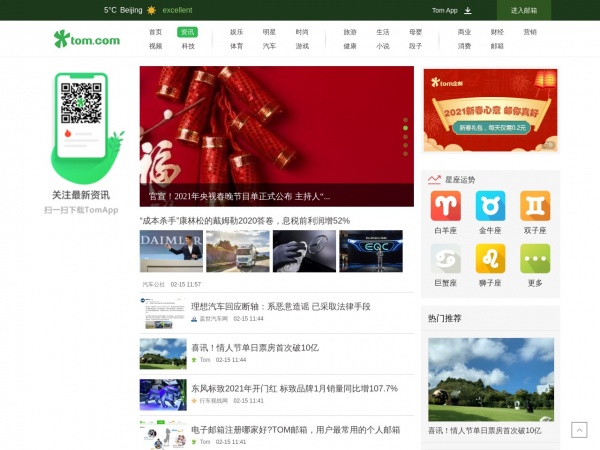Open the 东风标致2021年开门红 article
600x450 pixels.
click(x=295, y=389)
